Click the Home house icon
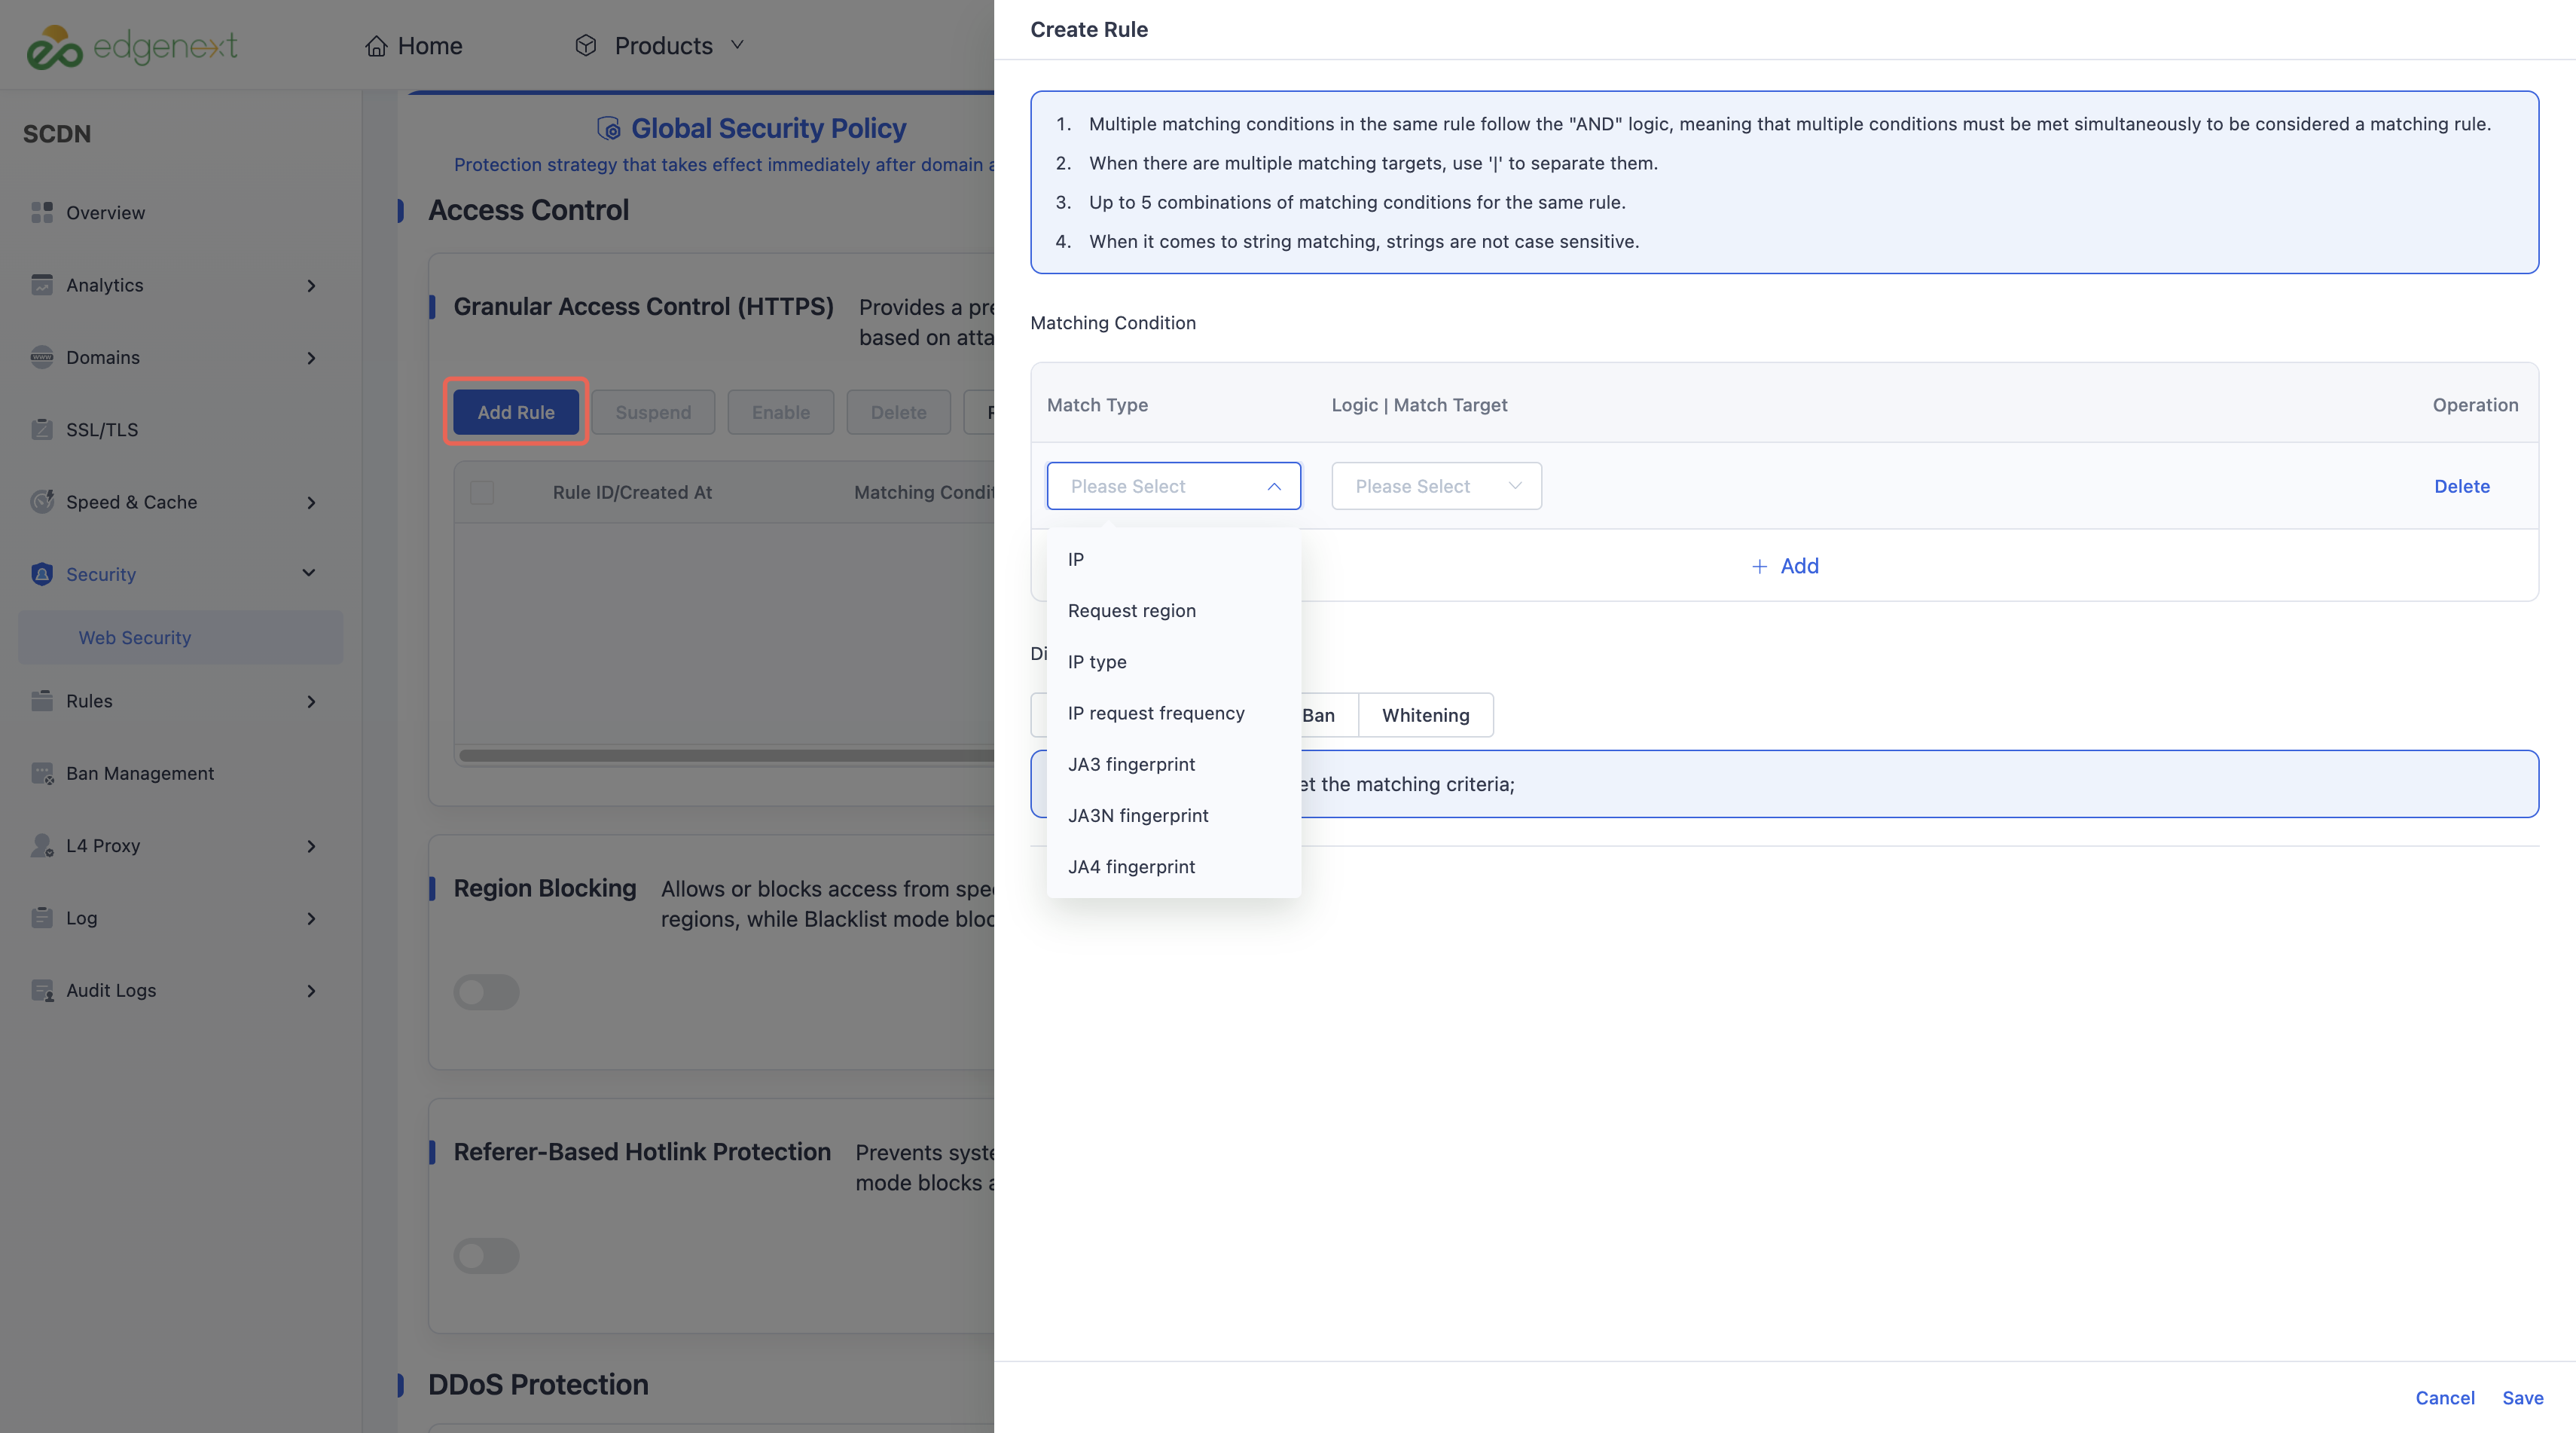This screenshot has height=1433, width=2576. pos(376,46)
